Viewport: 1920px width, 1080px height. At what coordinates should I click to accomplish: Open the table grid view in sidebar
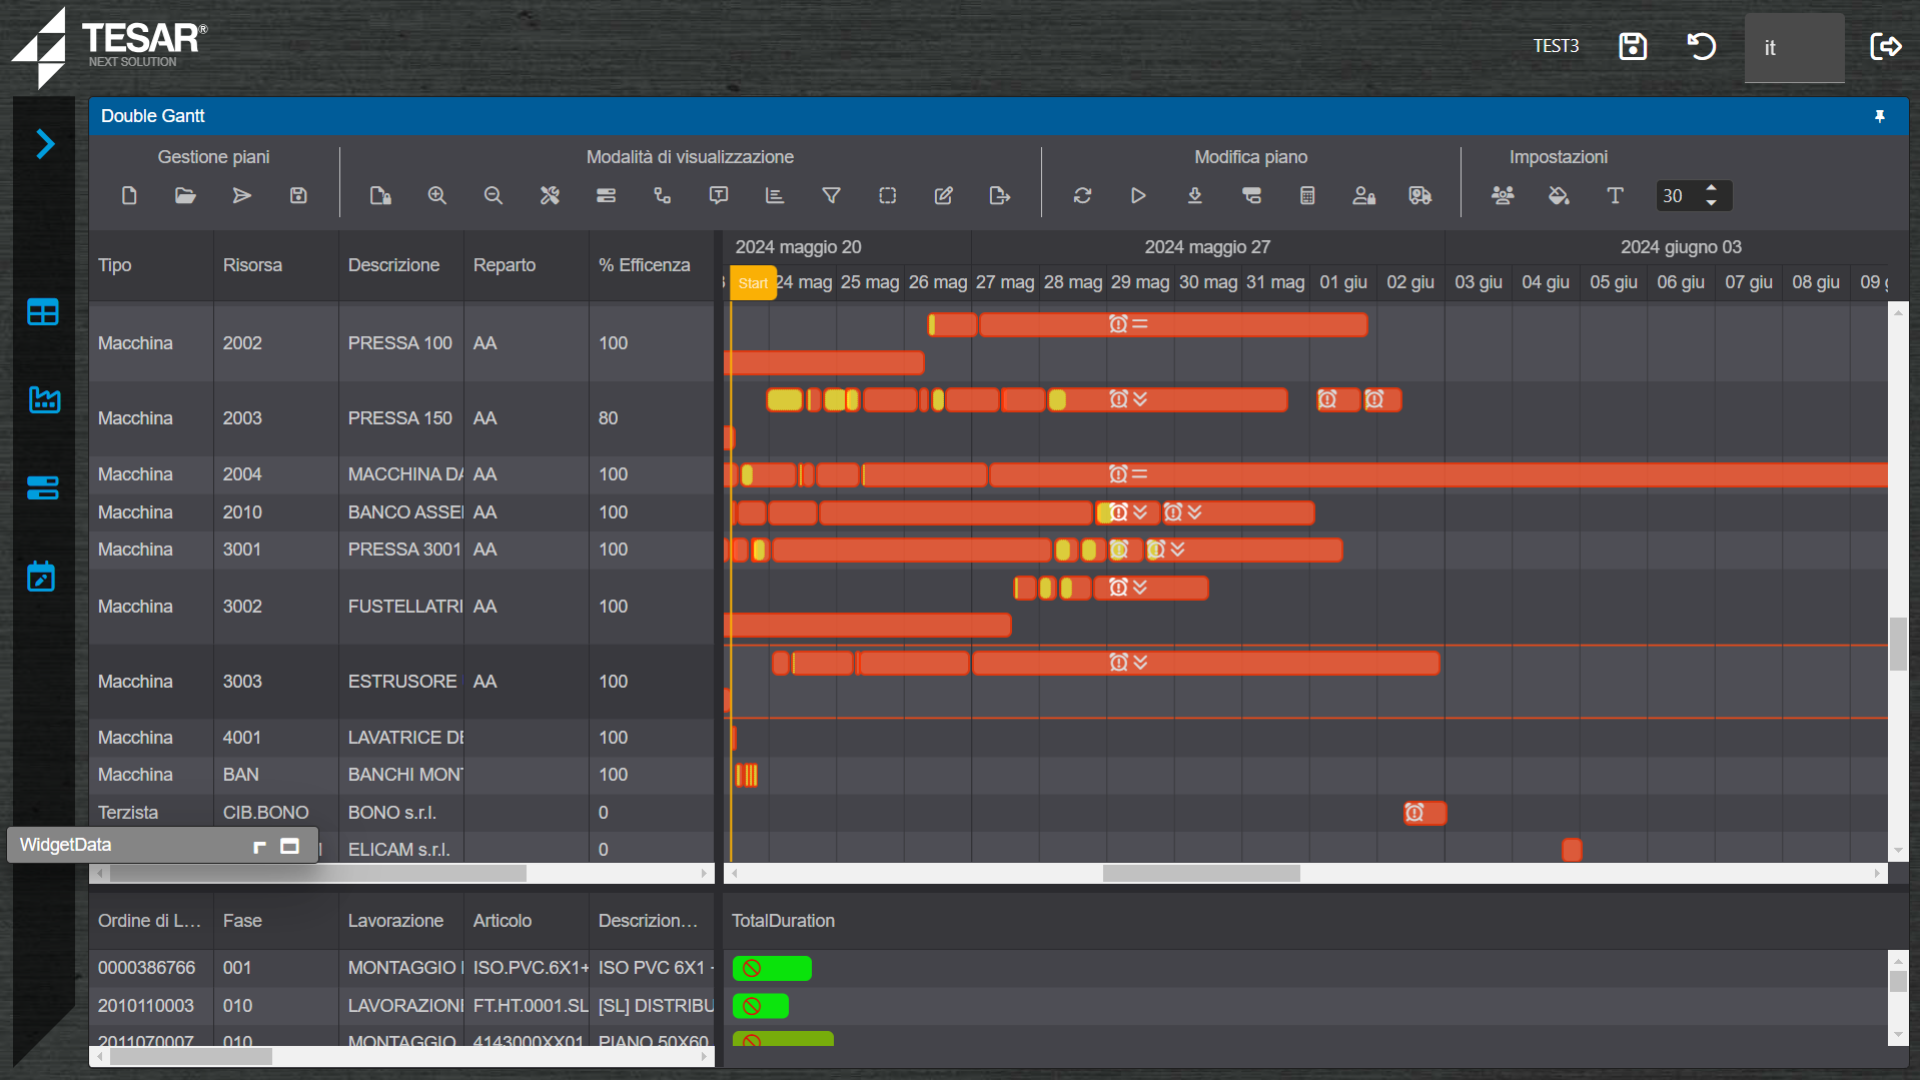(x=42, y=312)
